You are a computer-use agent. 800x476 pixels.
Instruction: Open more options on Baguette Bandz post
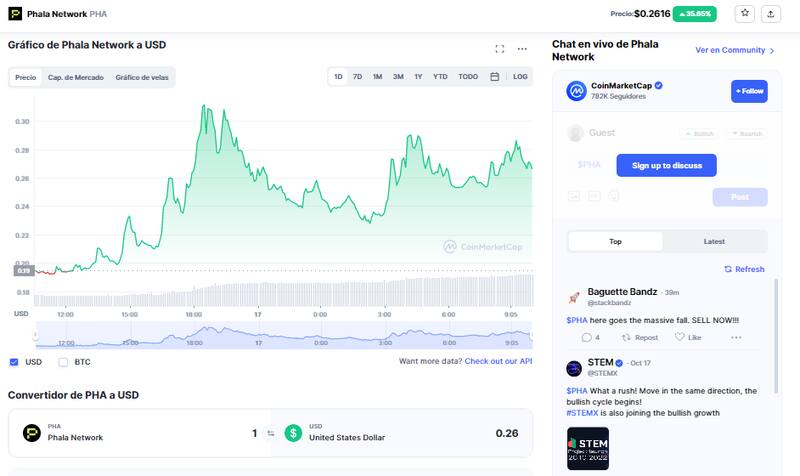(x=737, y=337)
